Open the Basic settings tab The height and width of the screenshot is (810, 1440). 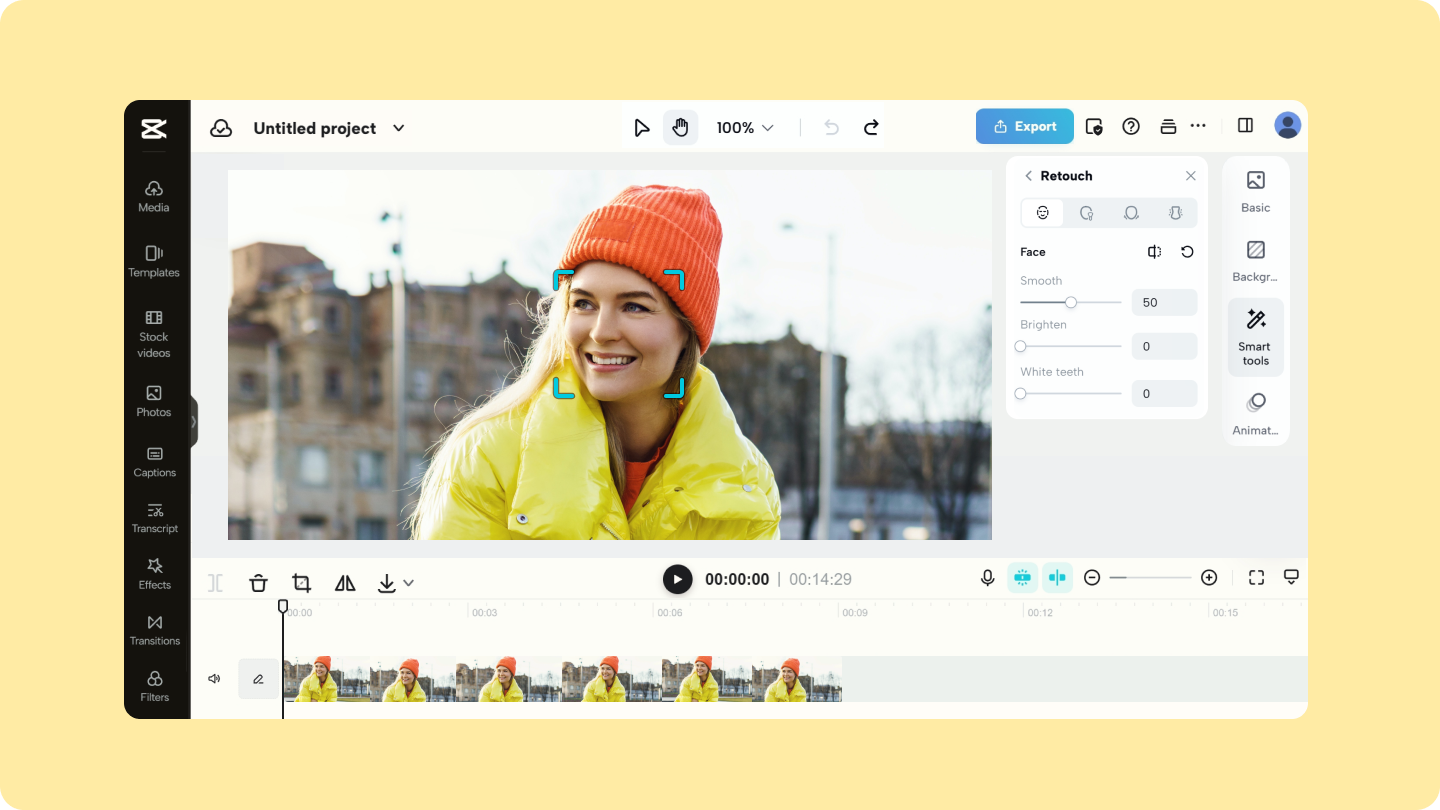(1256, 192)
